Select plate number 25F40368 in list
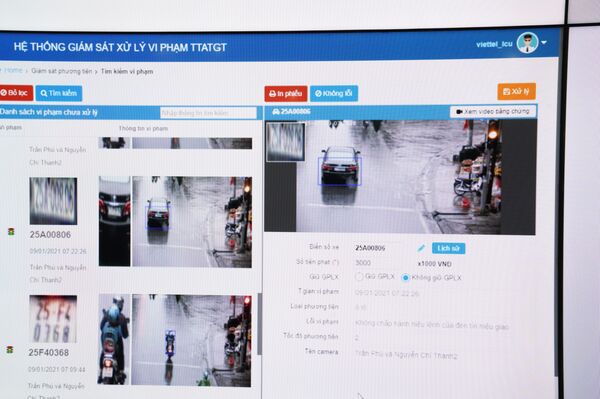600x399 pixels. (x=49, y=352)
